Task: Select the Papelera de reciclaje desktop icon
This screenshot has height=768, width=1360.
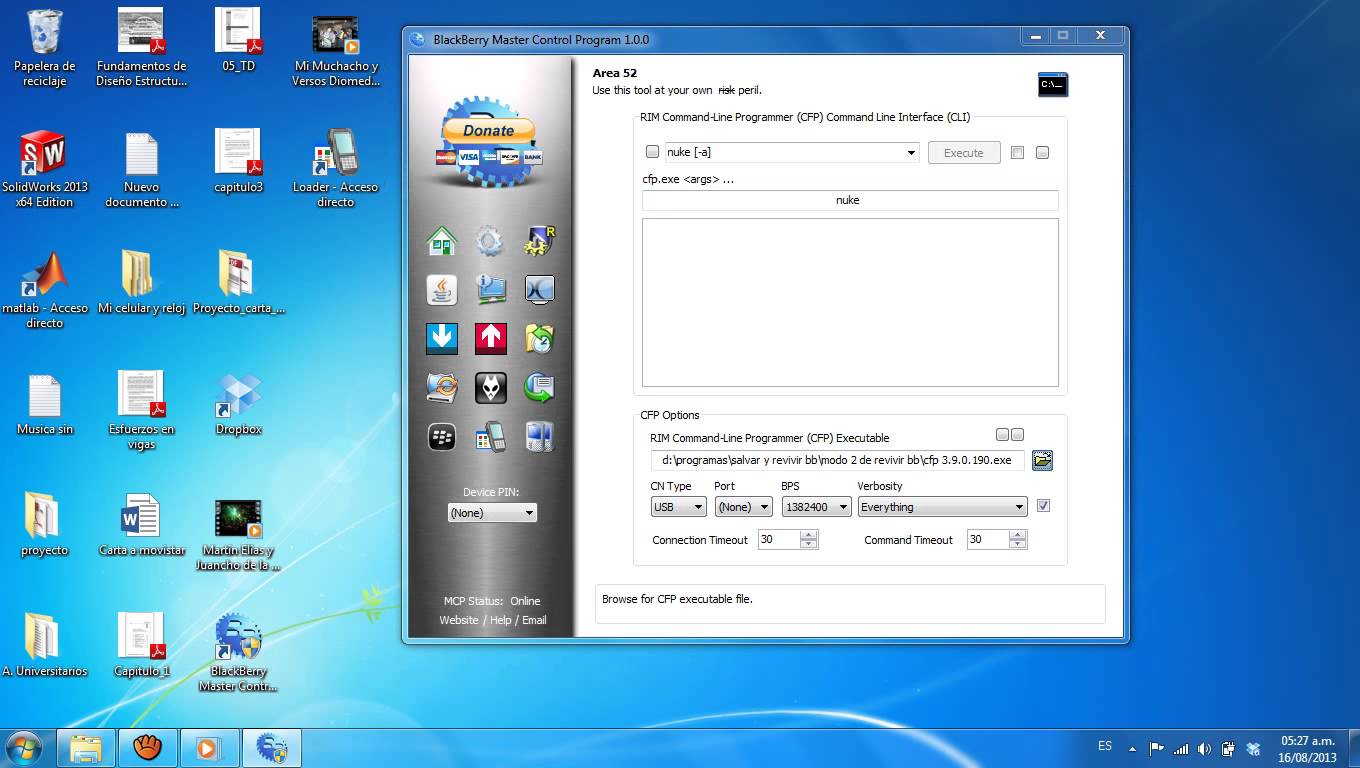Action: click(x=44, y=48)
